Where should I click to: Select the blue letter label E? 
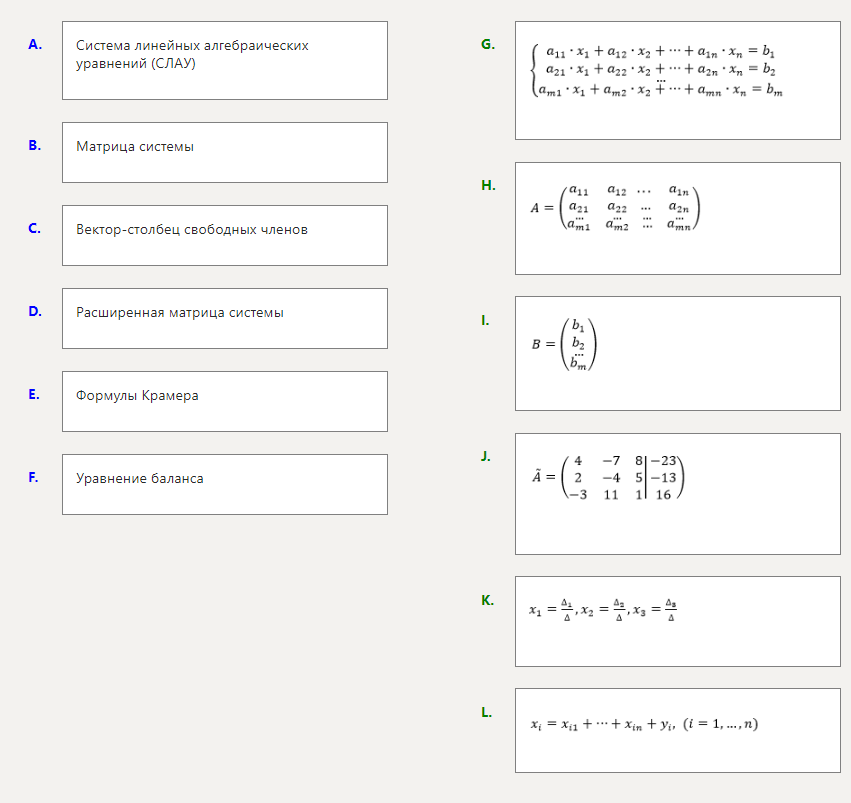click(x=35, y=394)
